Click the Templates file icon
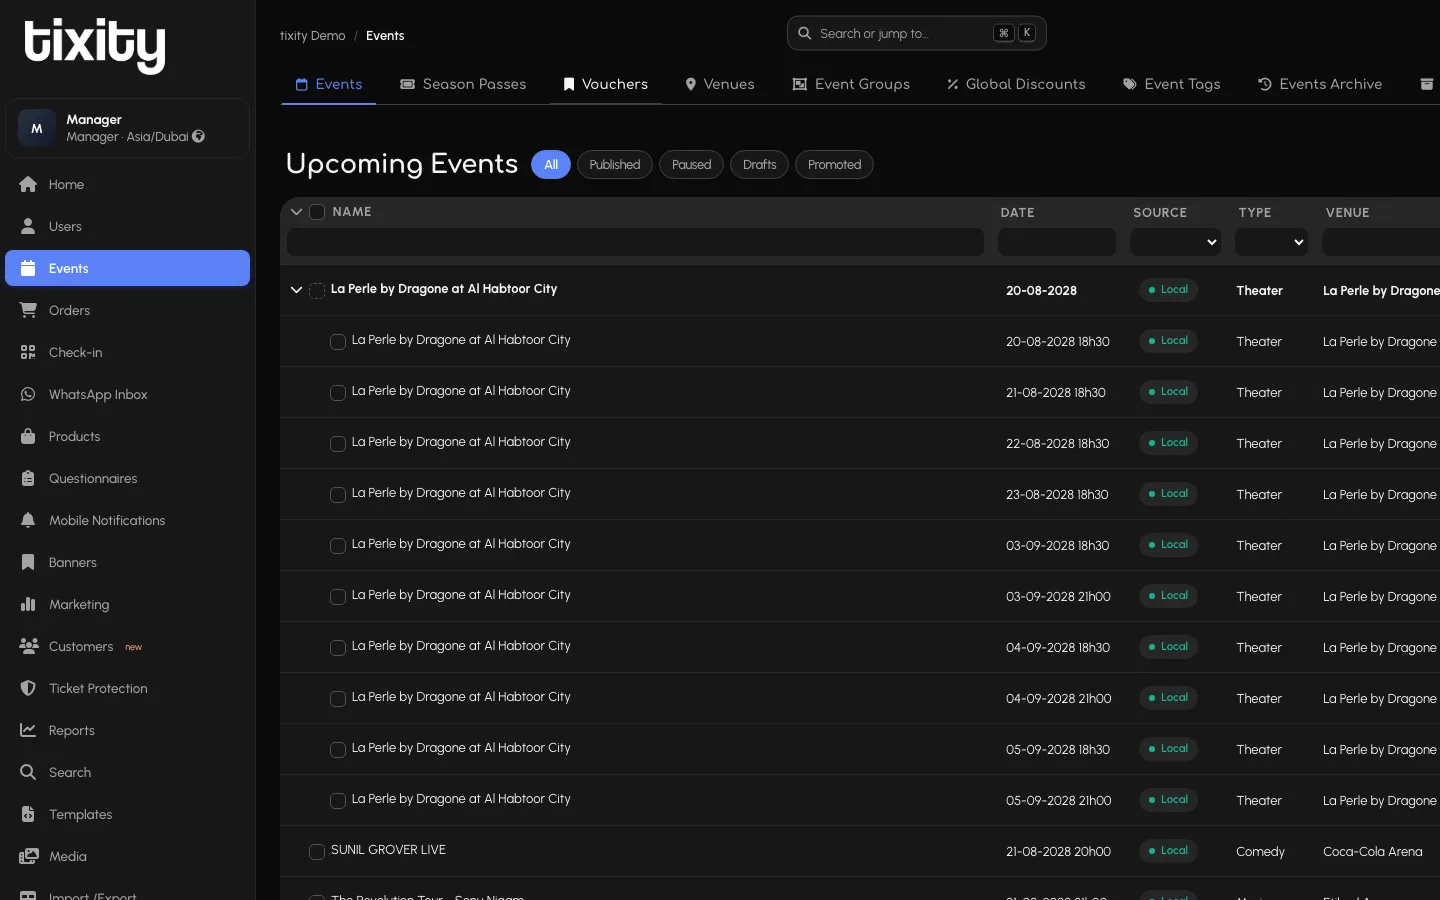The height and width of the screenshot is (900, 1440). point(28,814)
